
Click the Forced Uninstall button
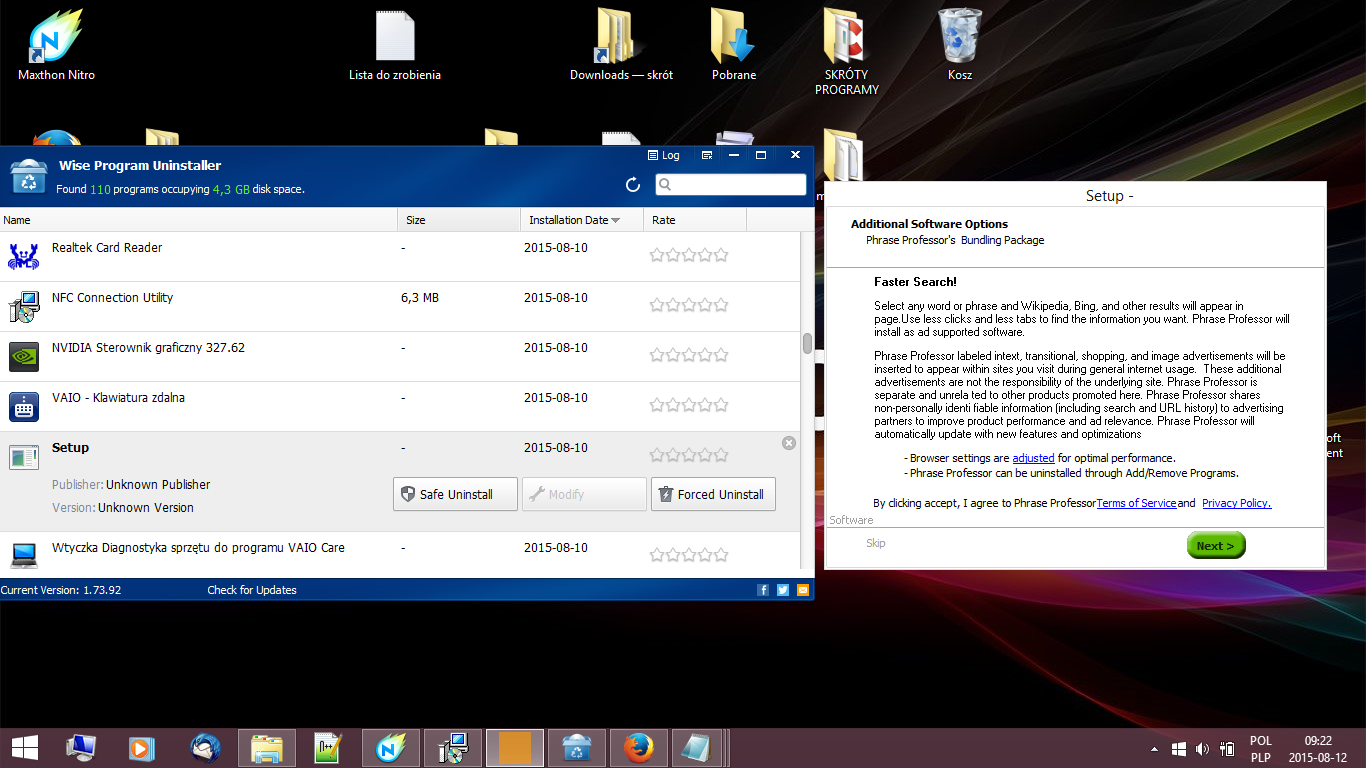click(712, 494)
